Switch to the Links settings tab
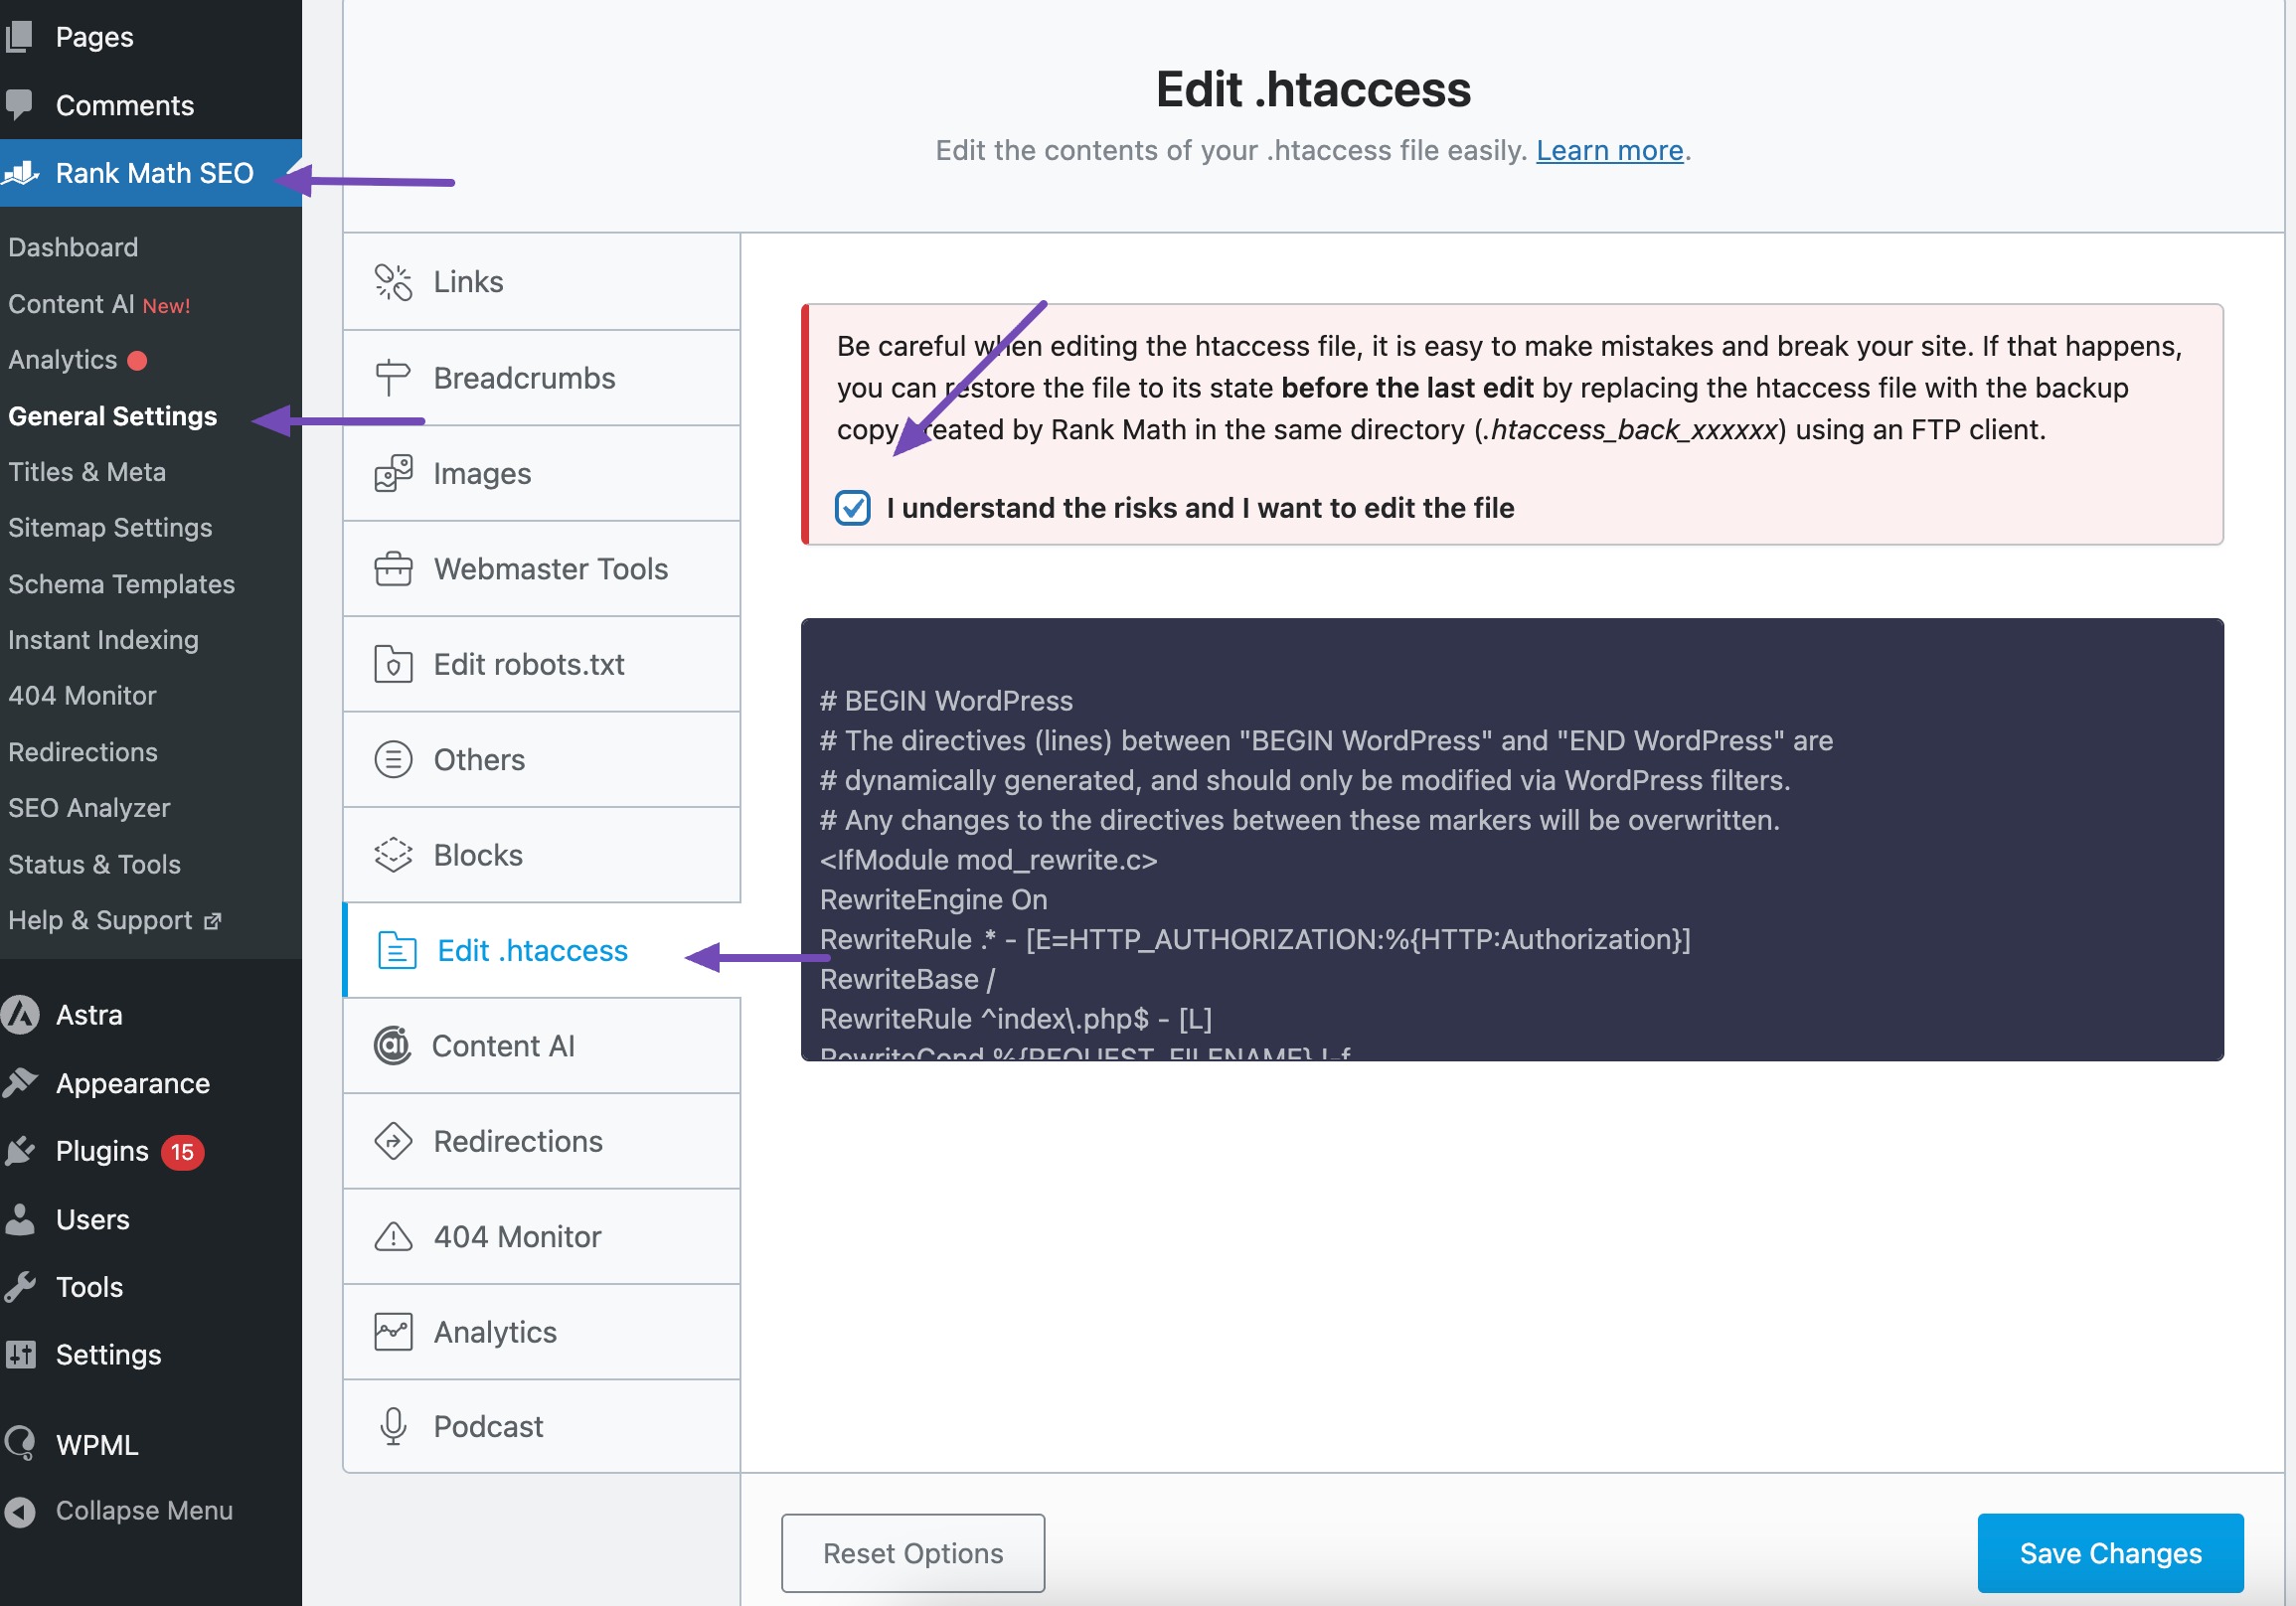This screenshot has width=2296, height=1606. [x=541, y=282]
